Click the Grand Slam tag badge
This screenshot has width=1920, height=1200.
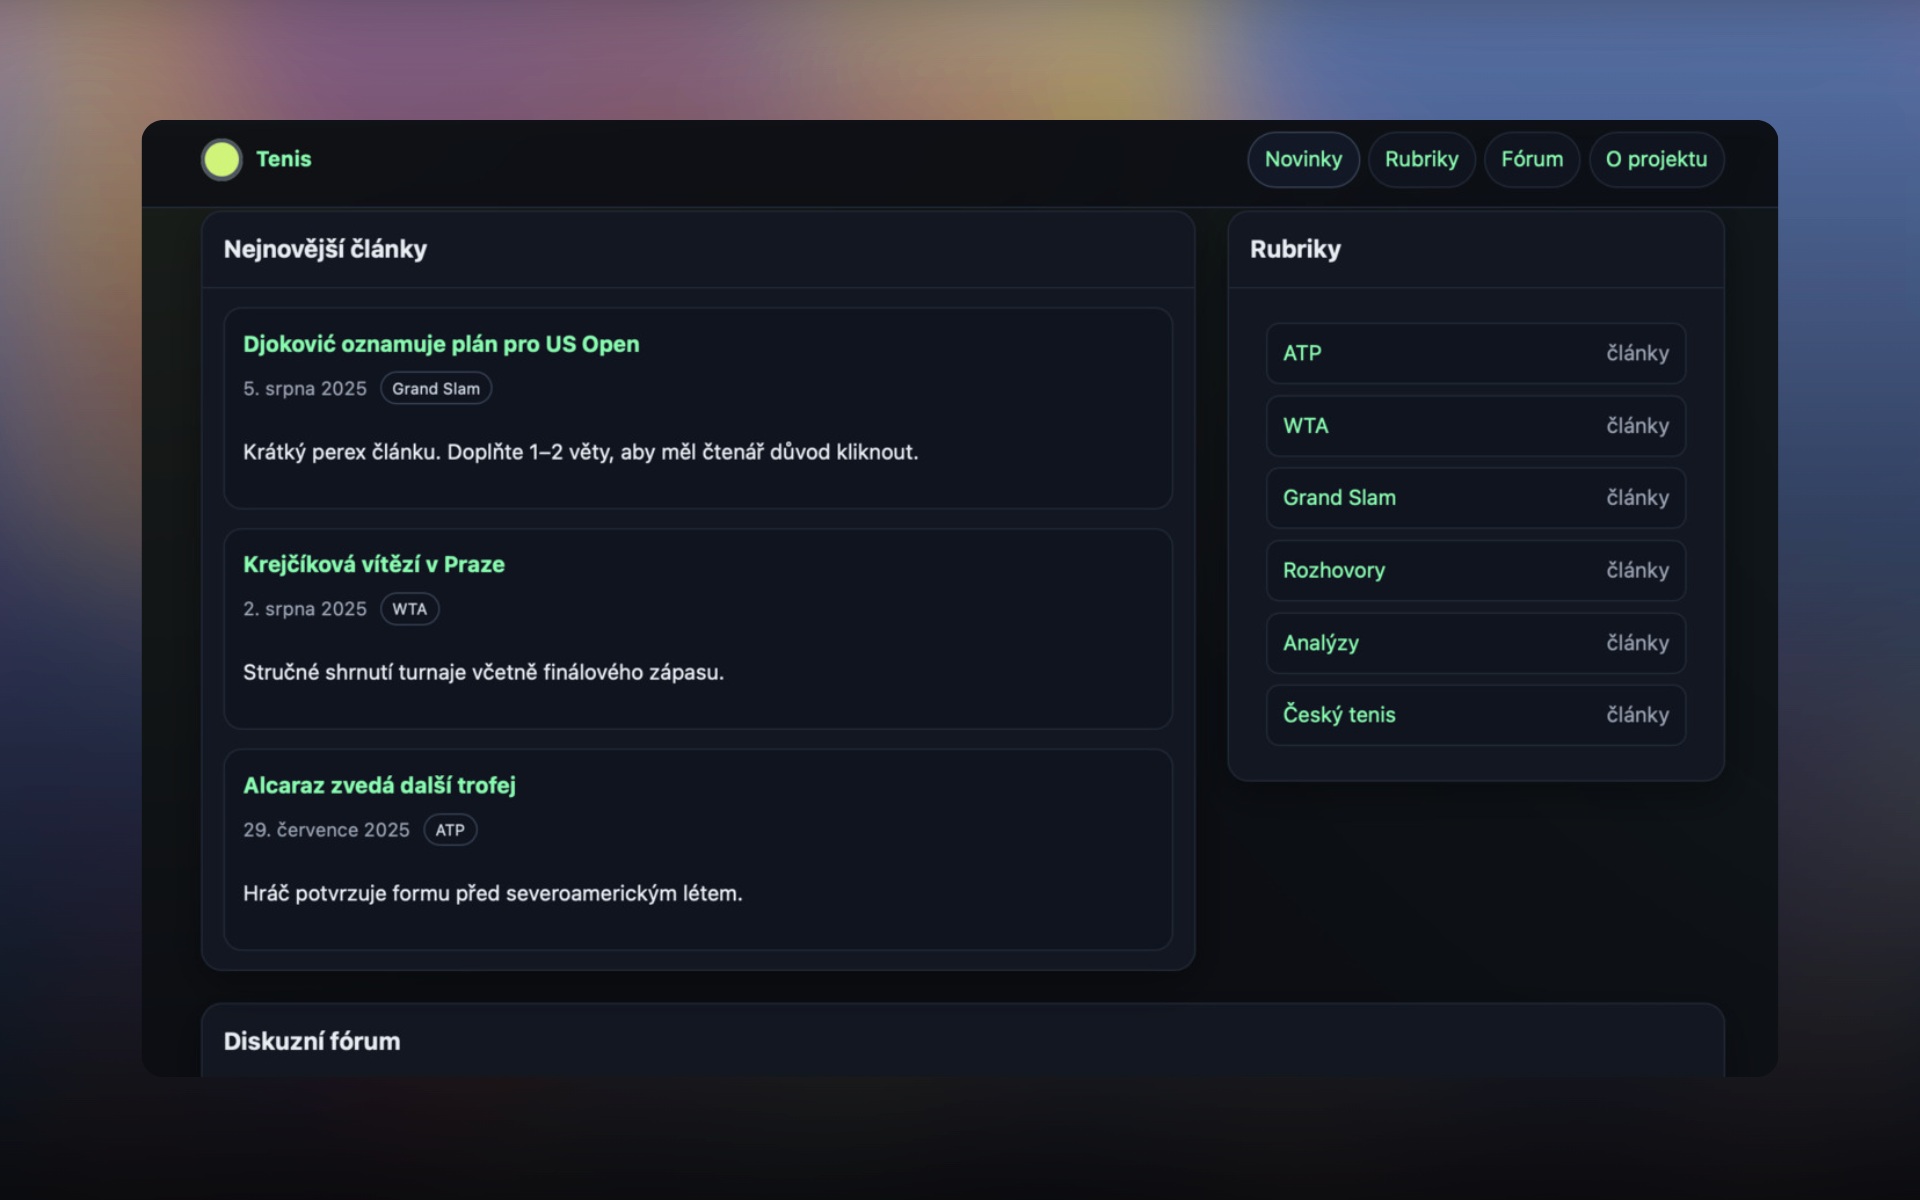coord(435,389)
